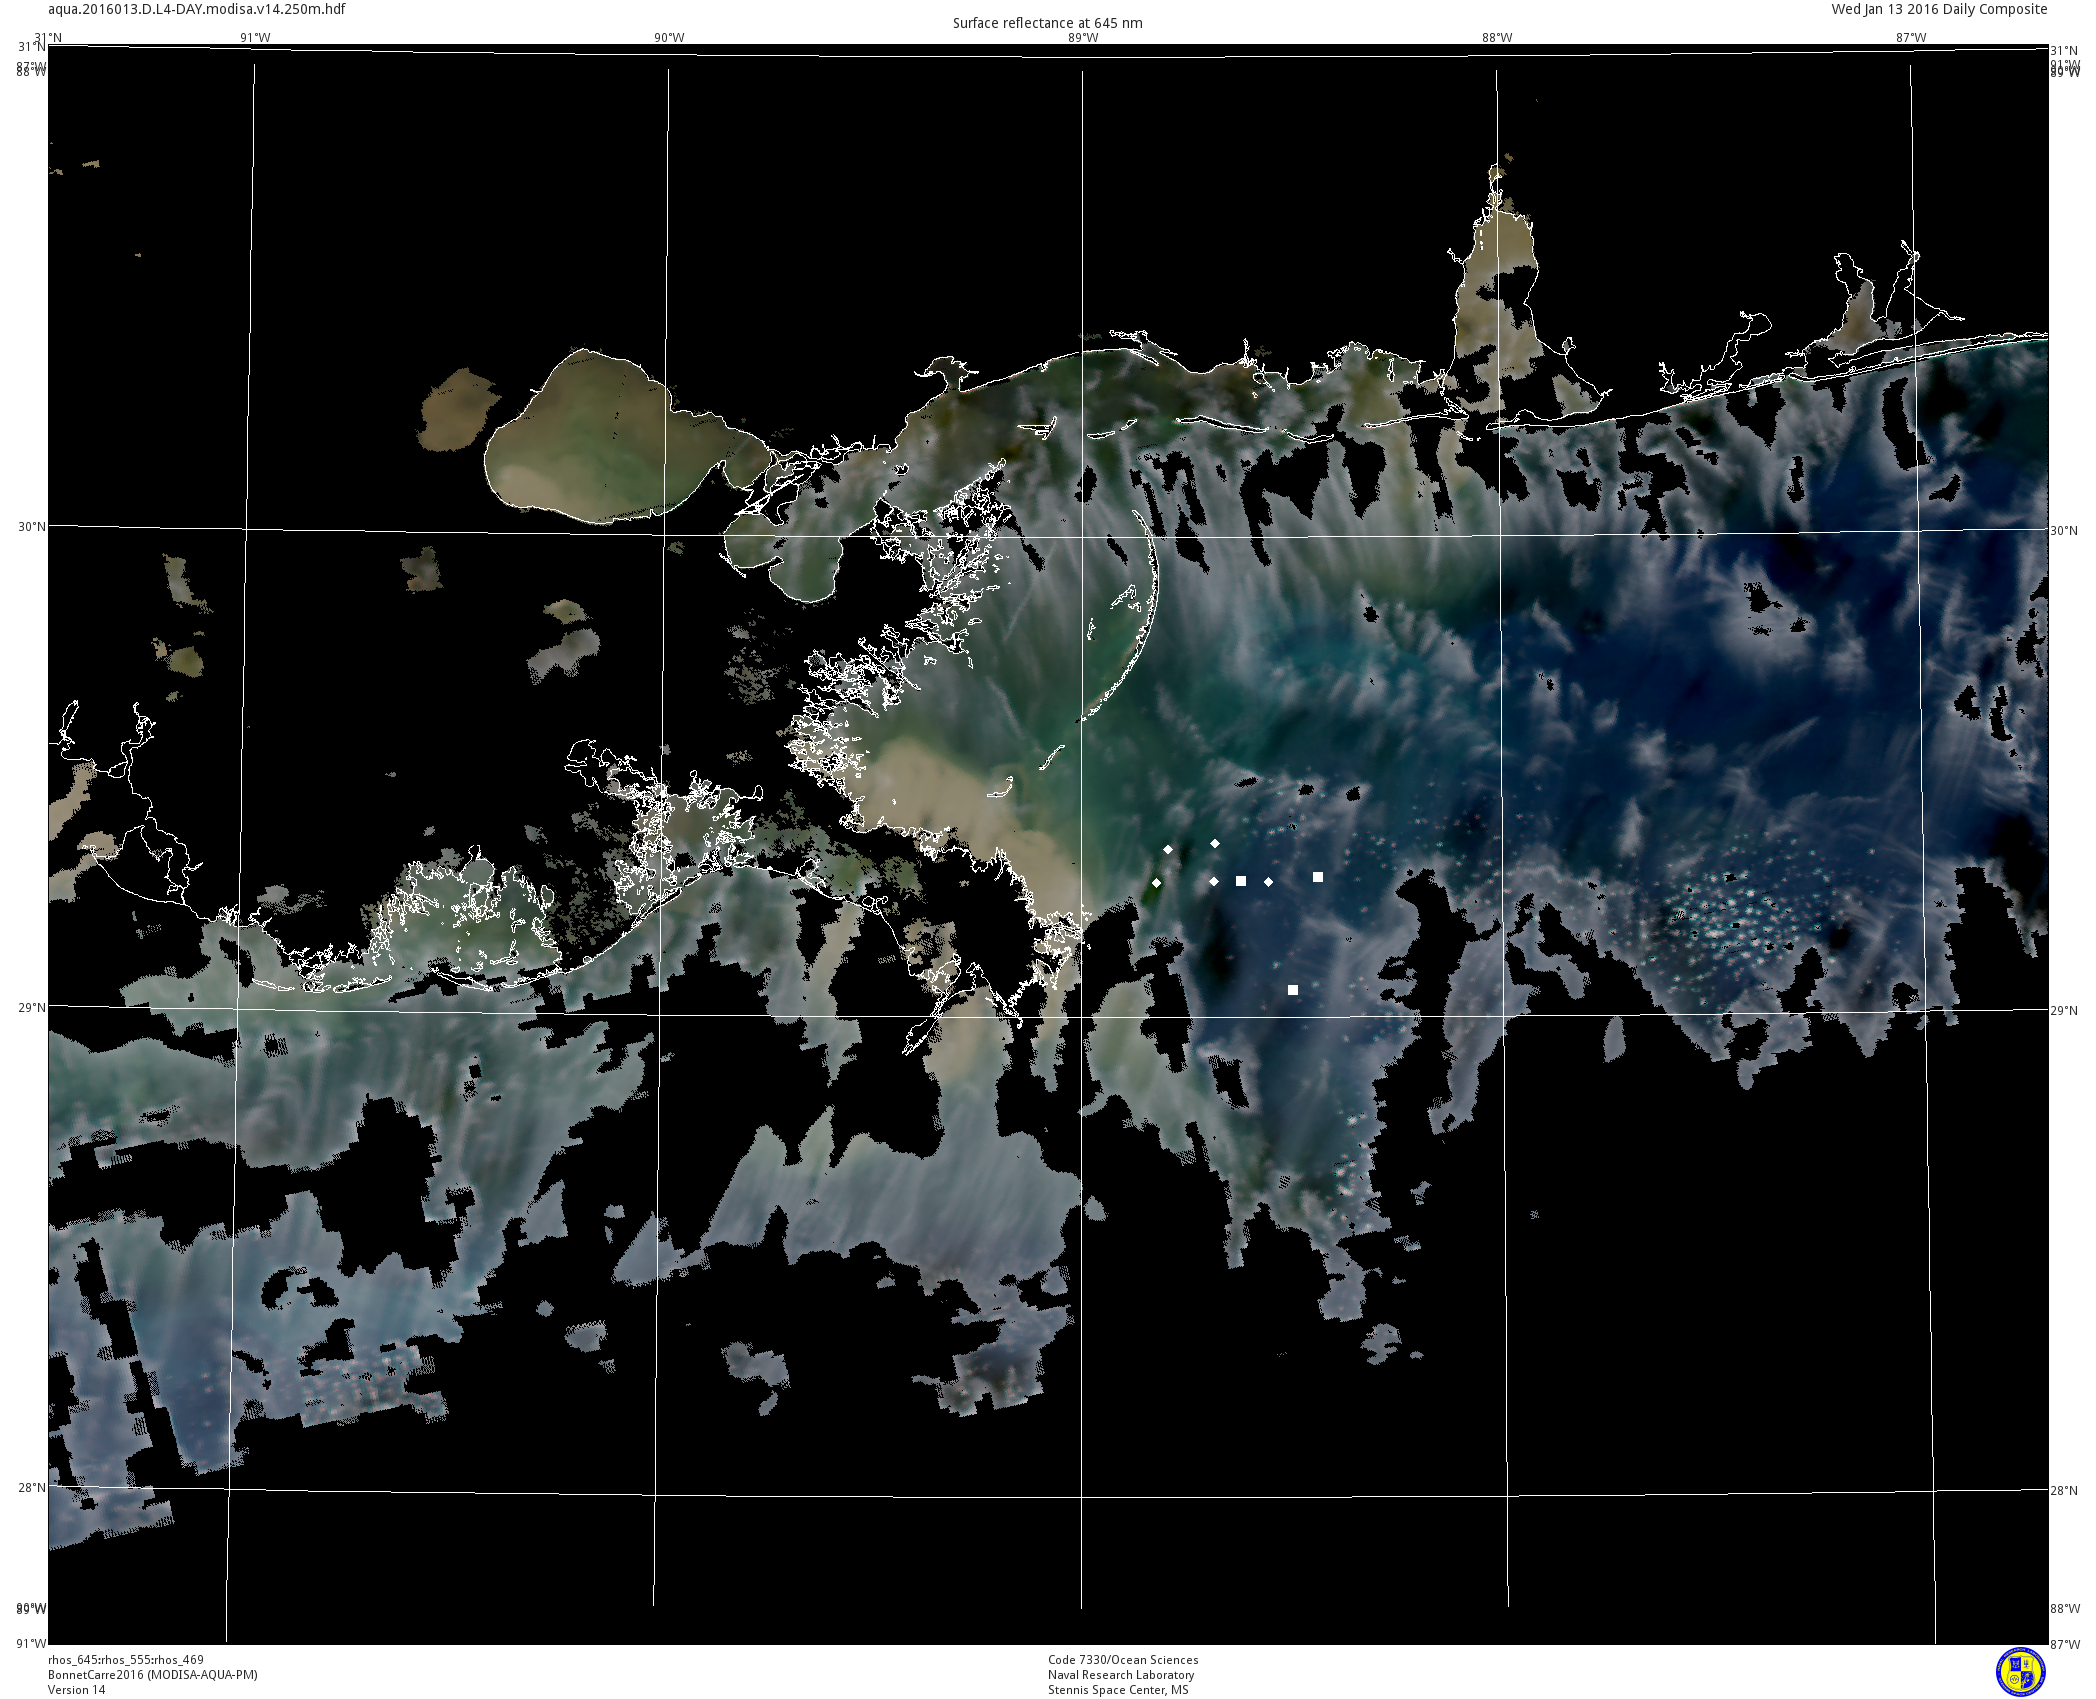Click the 89°W longitude label at top

pos(1083,38)
